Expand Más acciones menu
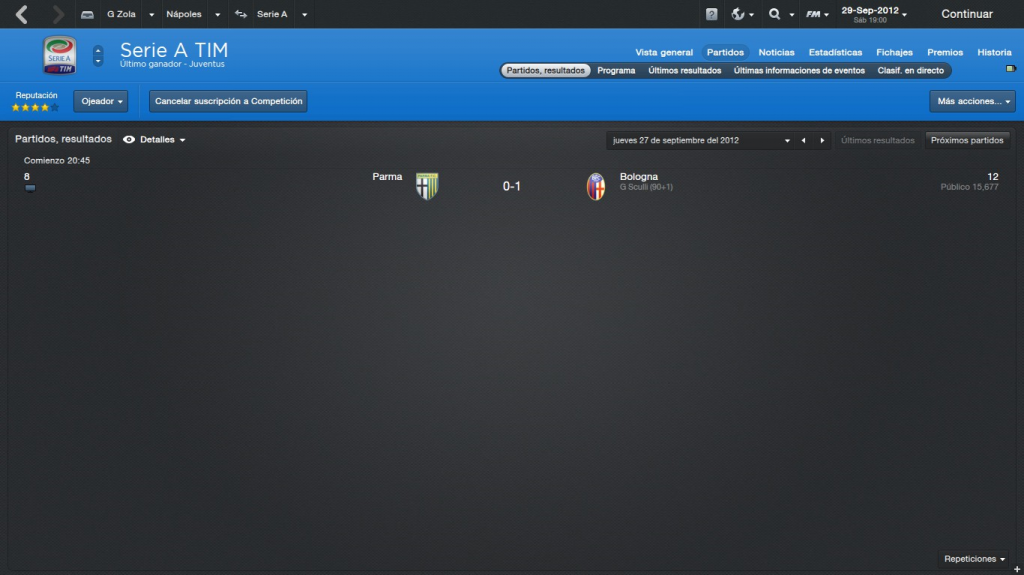The height and width of the screenshot is (575, 1024). click(972, 101)
